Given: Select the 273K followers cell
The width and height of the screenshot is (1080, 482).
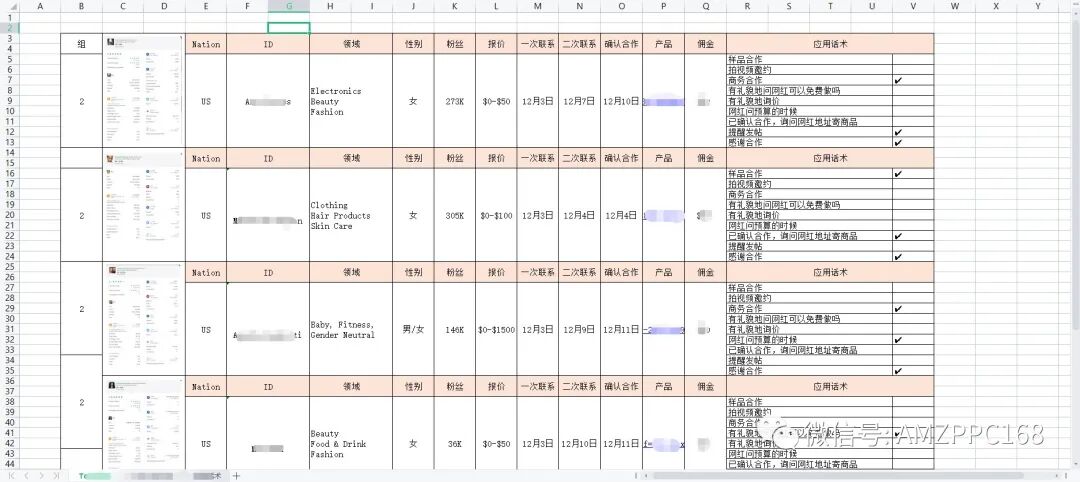Looking at the screenshot, I should coord(455,101).
